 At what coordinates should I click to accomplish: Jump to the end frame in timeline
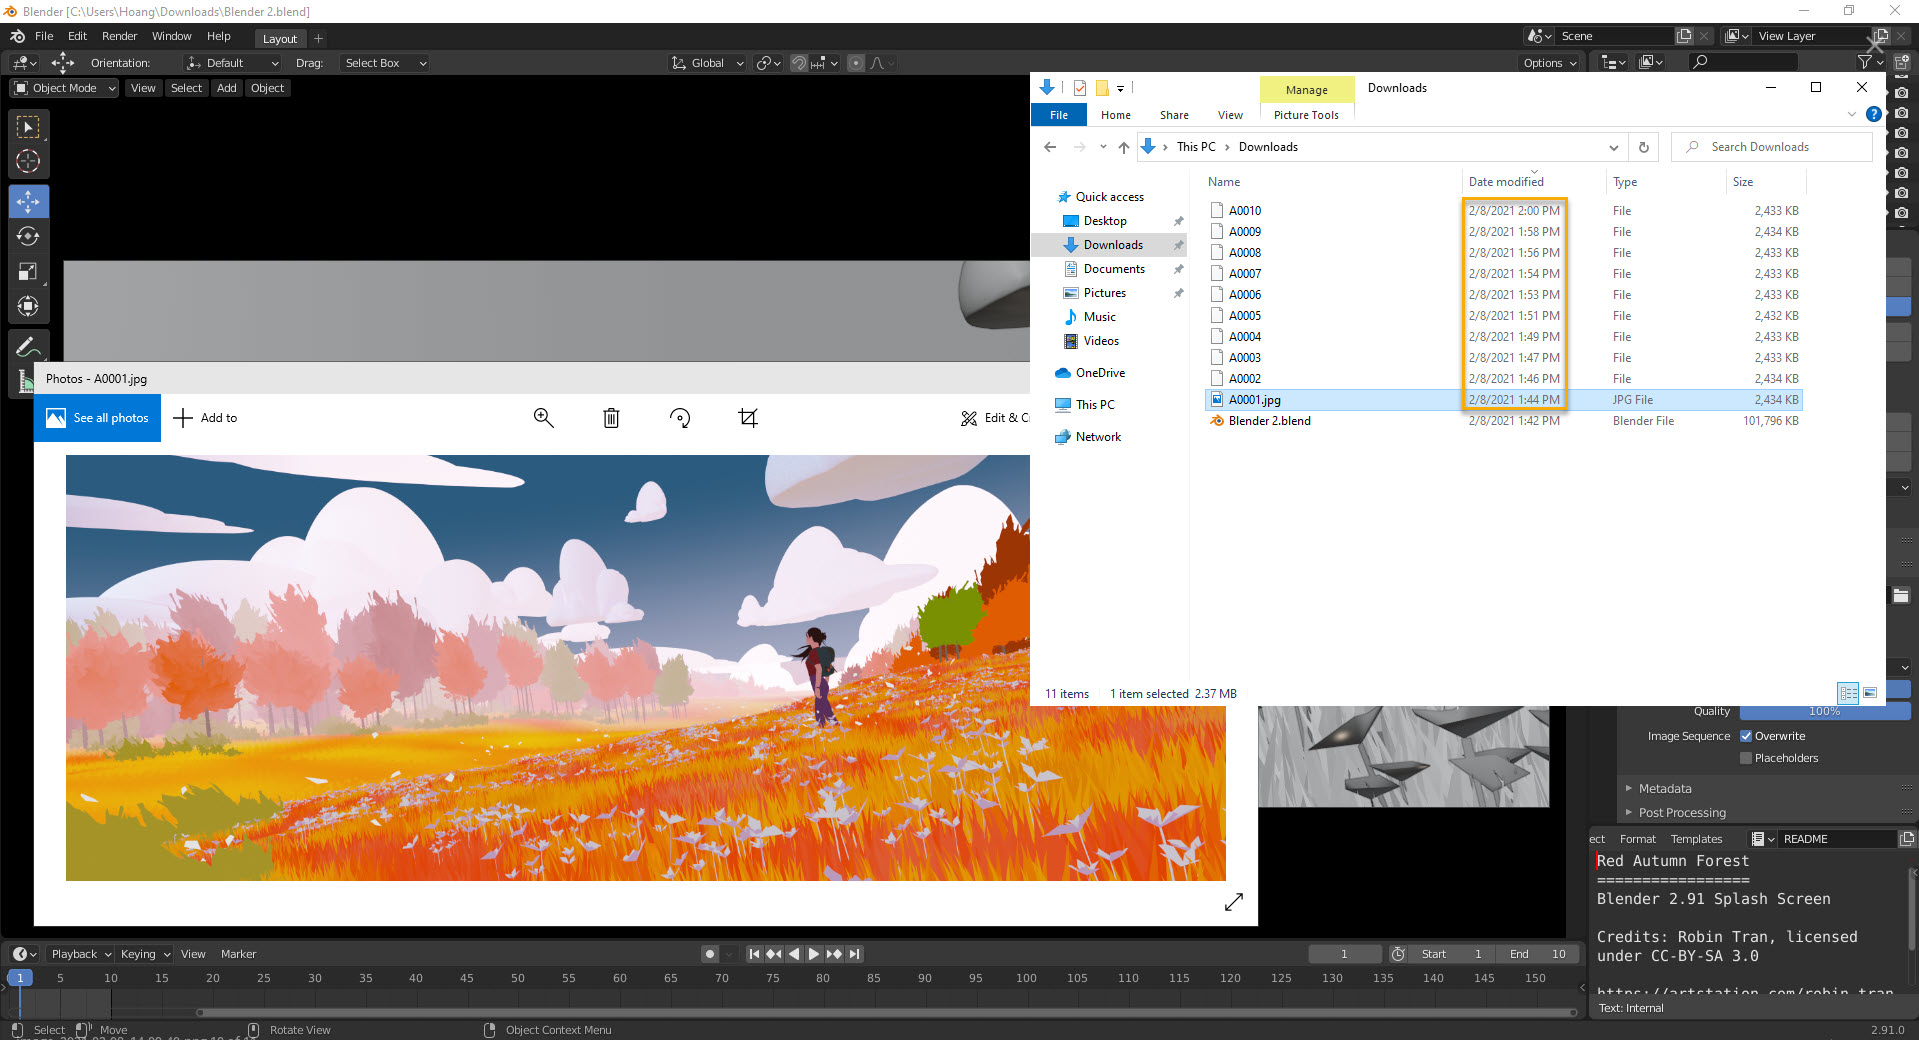pos(855,954)
